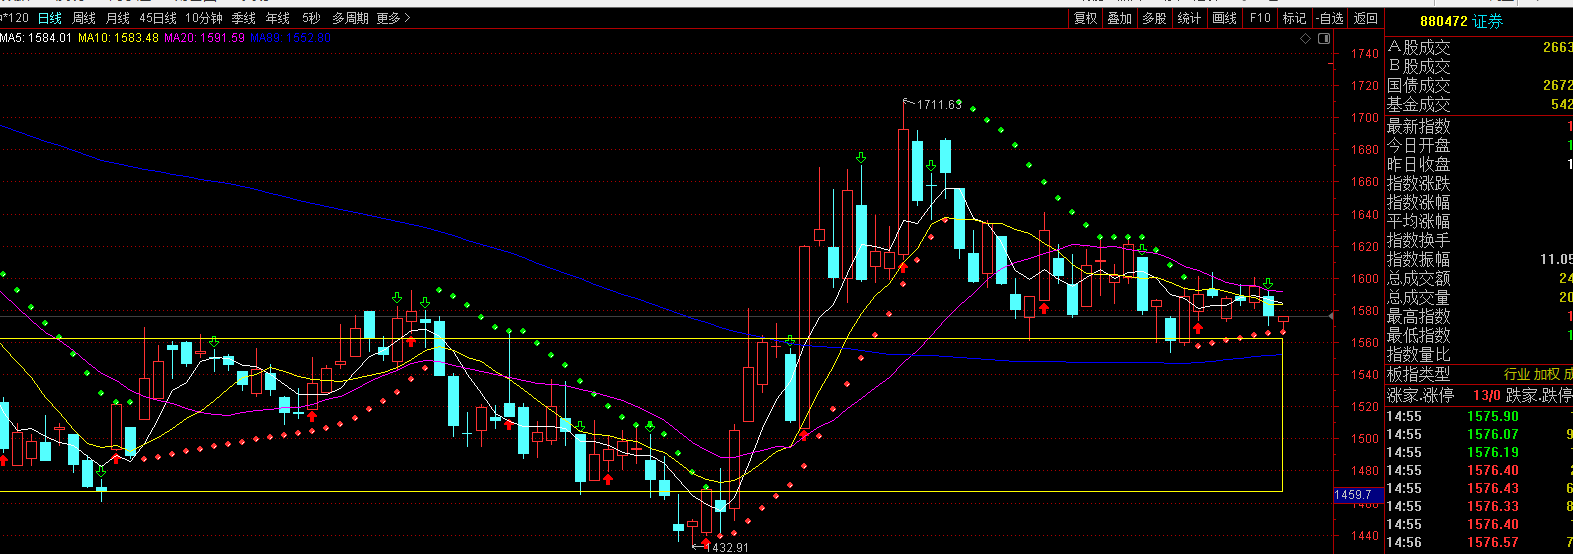This screenshot has width=1573, height=554.
Task: Open the 统计 statistics tool
Action: [1189, 18]
